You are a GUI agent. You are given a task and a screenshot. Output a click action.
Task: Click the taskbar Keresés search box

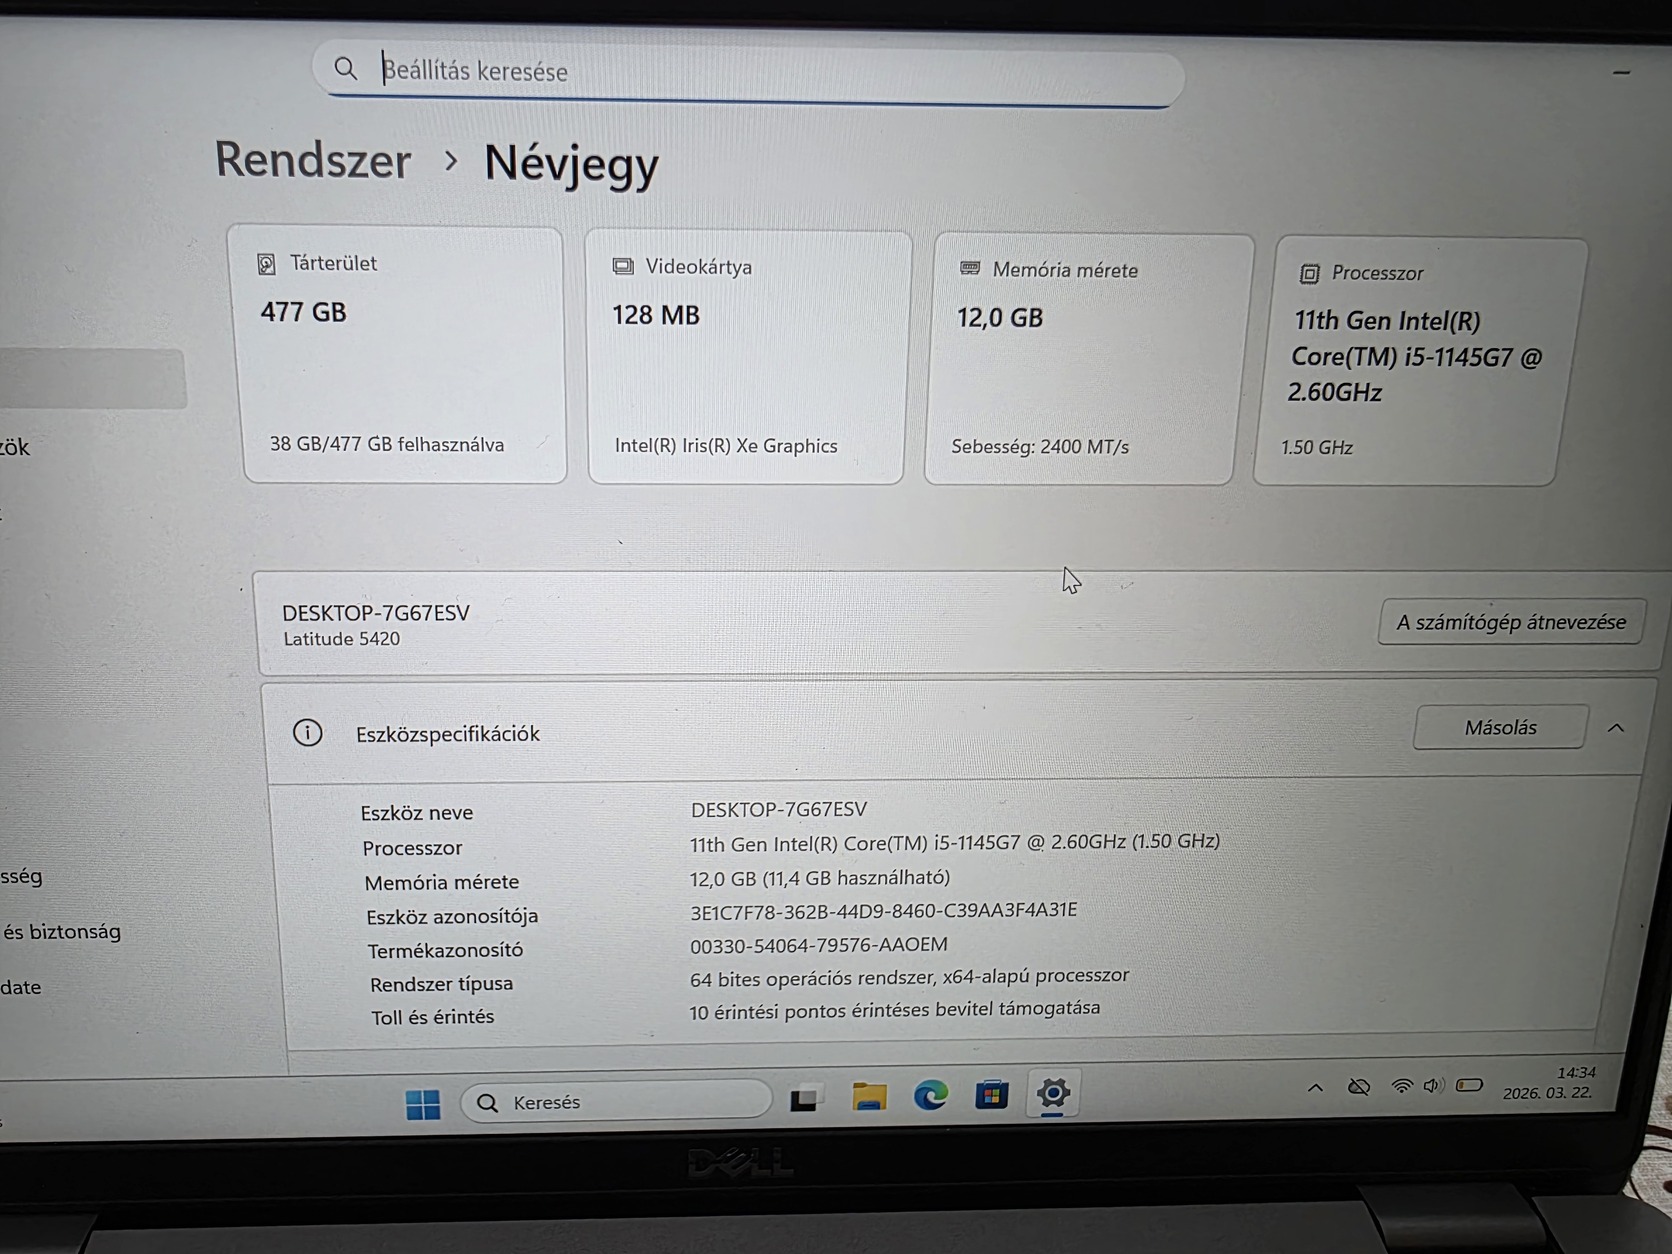coord(616,1101)
